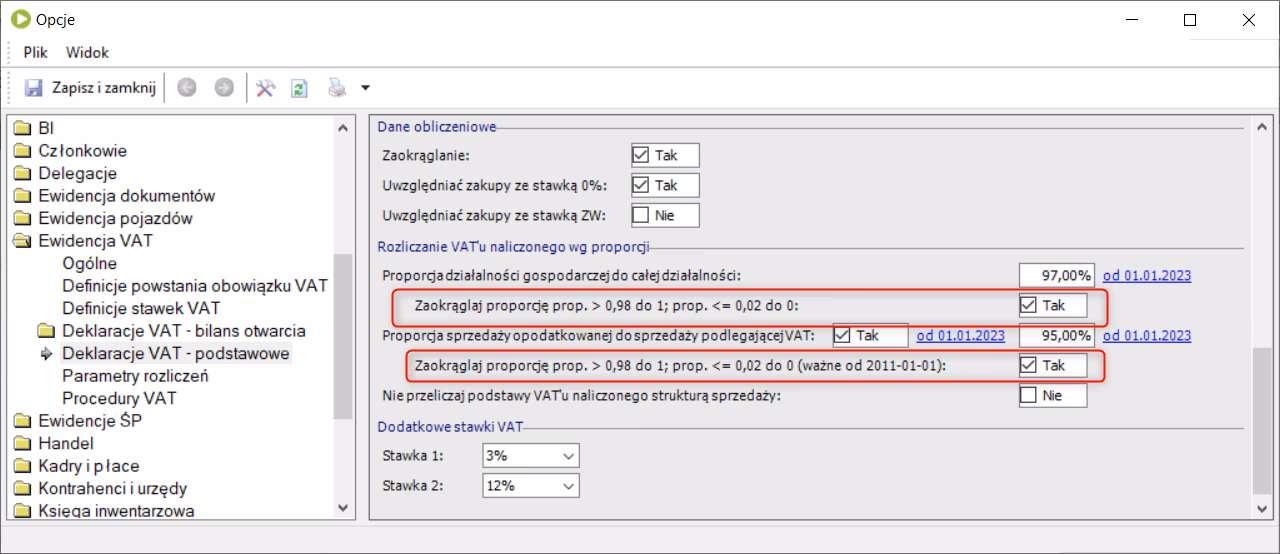Enable Uwzględniać zakupy ze stawką ZW checkbox
Viewport: 1280px width, 554px height.
coord(641,215)
